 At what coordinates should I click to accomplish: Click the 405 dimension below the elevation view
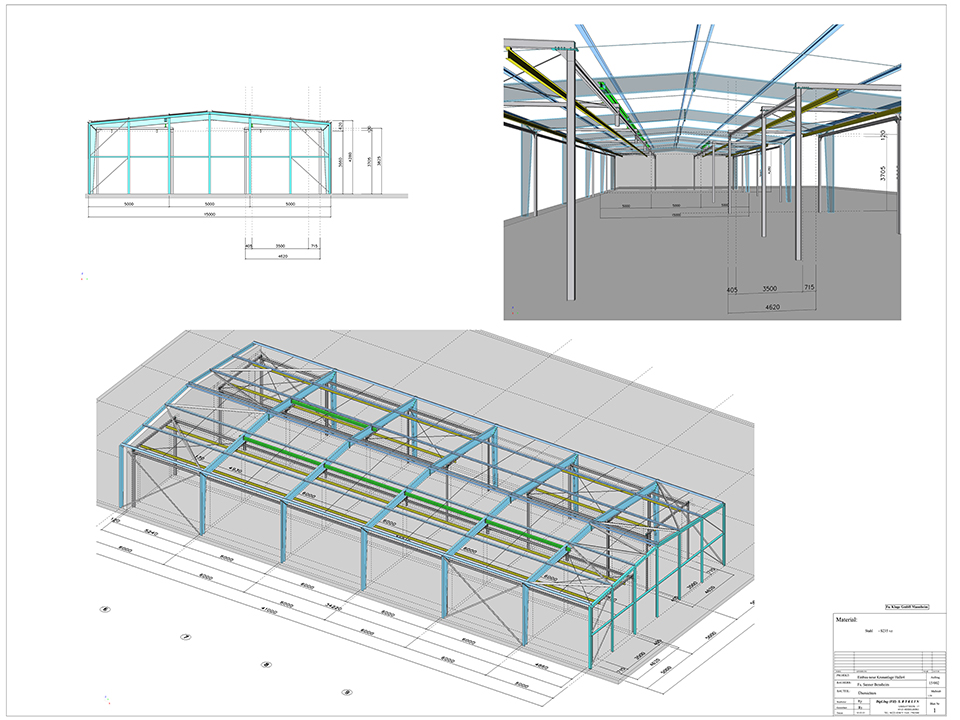pos(248,244)
